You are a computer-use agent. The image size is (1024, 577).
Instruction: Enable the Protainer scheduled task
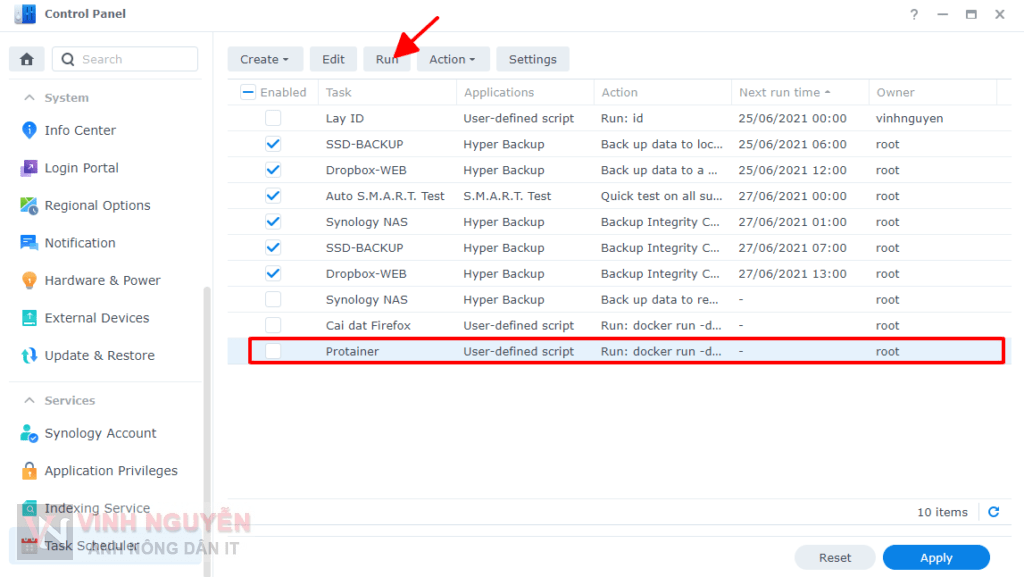click(x=272, y=351)
